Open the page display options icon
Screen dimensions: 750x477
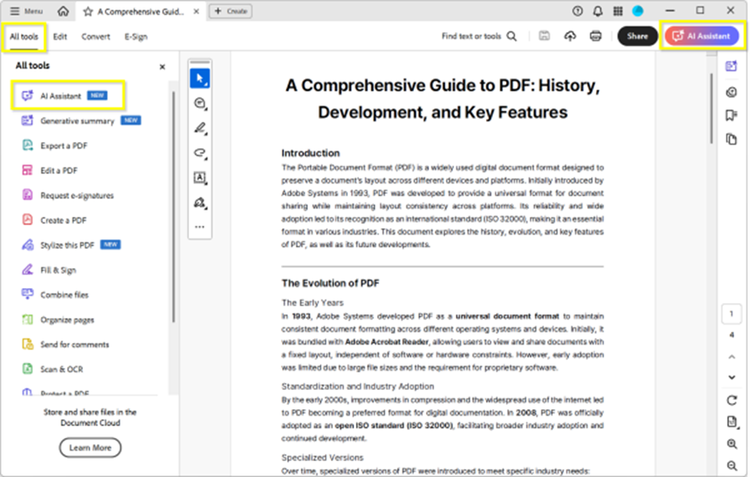tap(732, 422)
